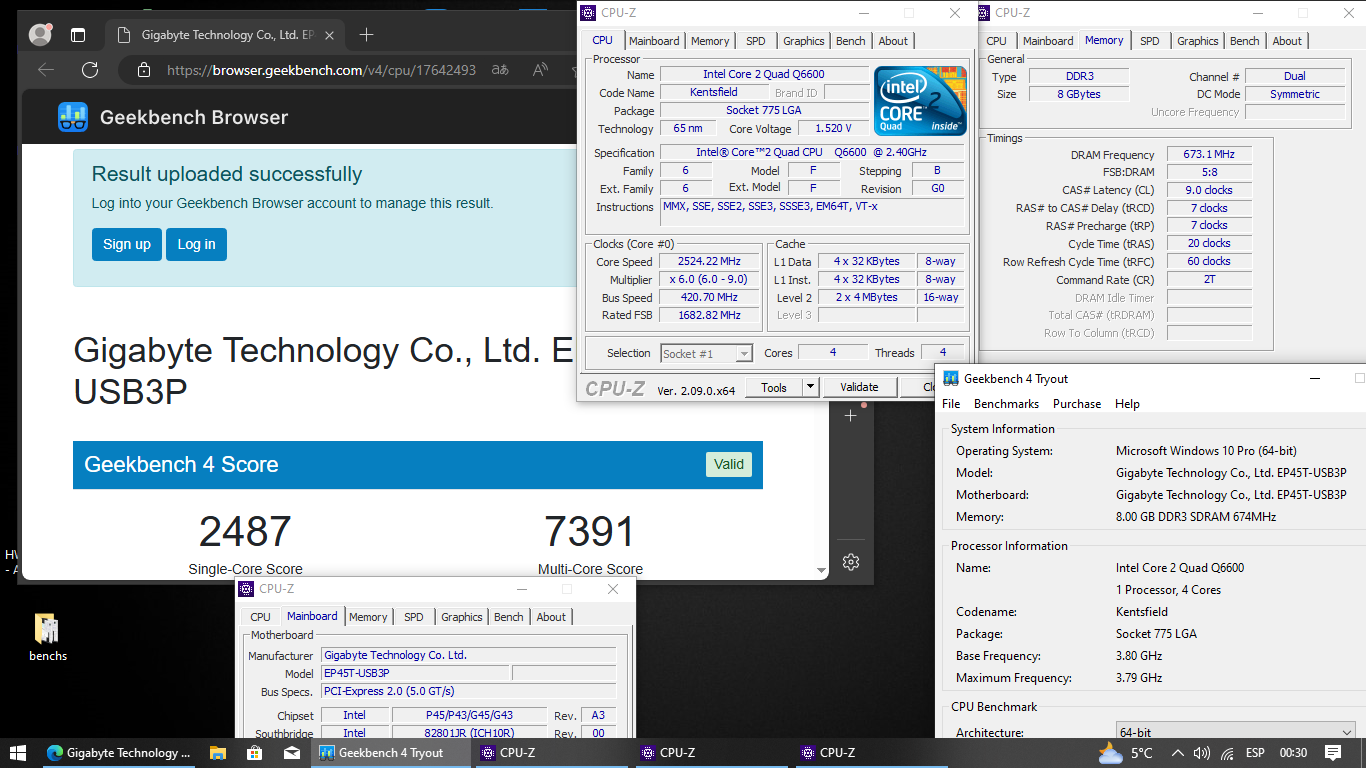Open the Architecture 64-bit dropdown

point(1236,733)
